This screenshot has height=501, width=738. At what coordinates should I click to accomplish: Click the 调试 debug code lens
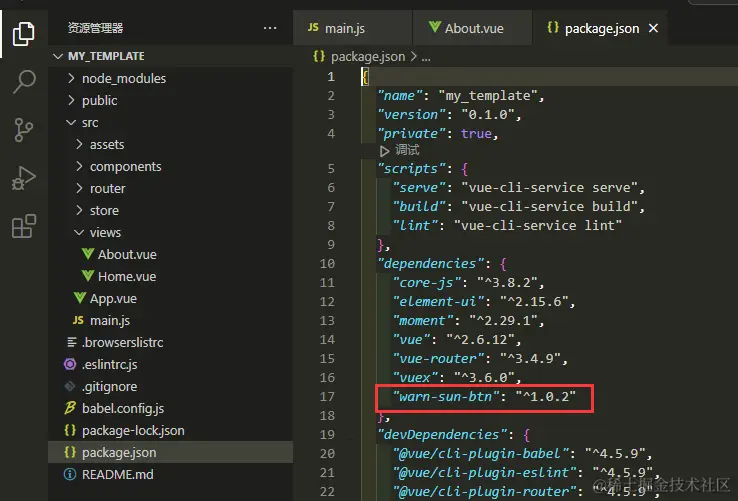[x=400, y=150]
